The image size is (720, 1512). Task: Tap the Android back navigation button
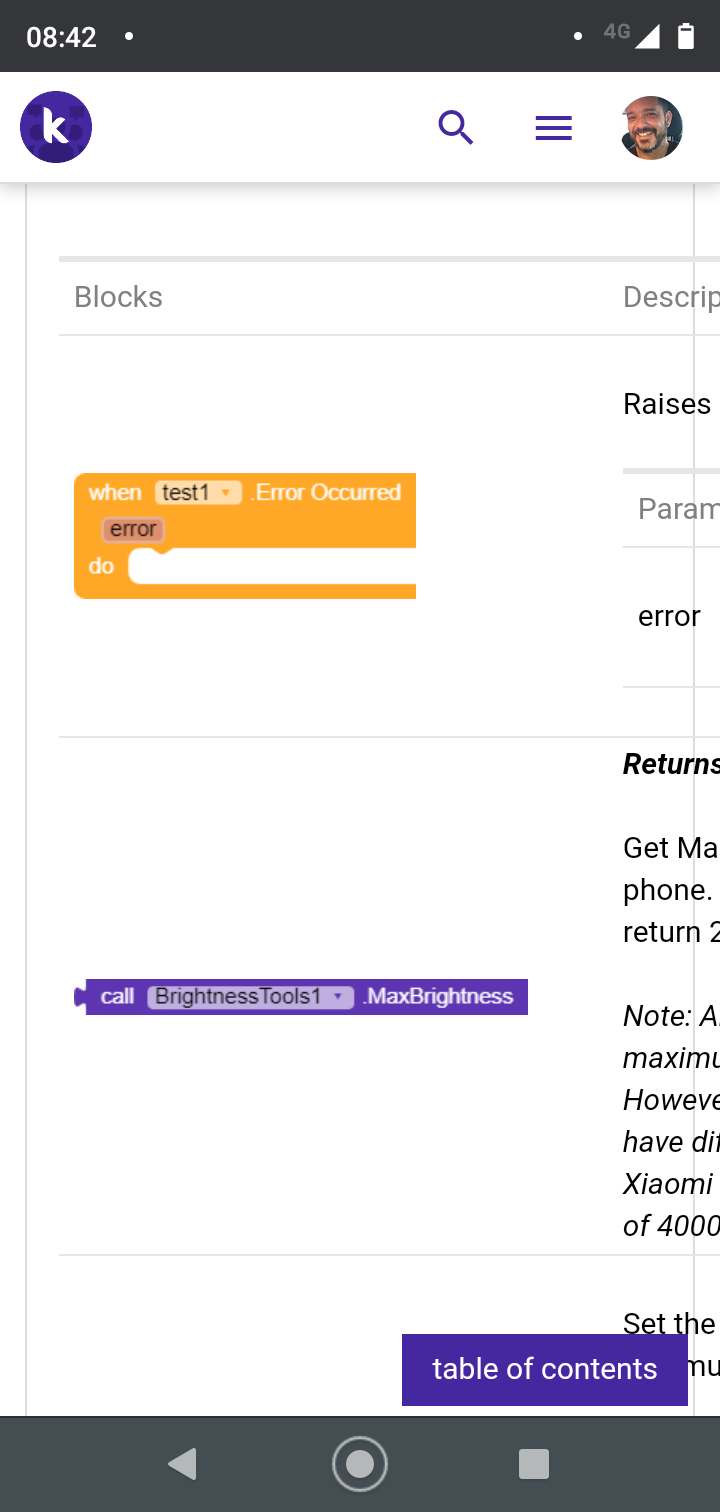[182, 1464]
